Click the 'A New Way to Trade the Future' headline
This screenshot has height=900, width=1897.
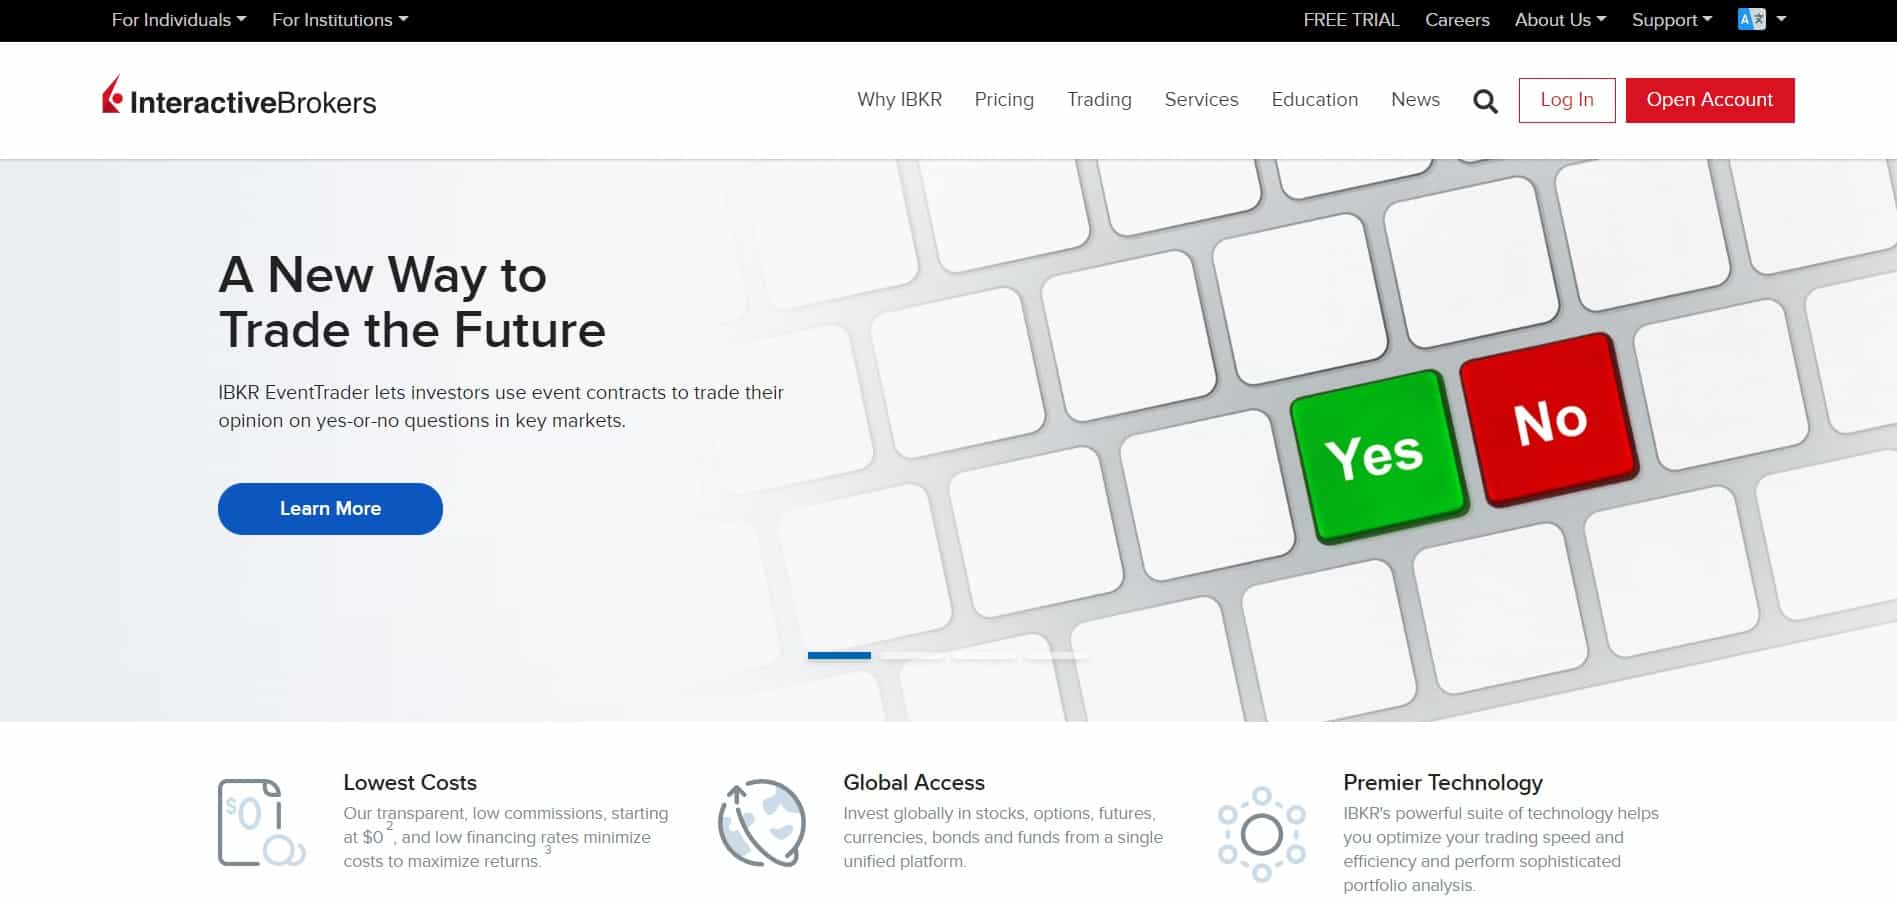pyautogui.click(x=412, y=302)
